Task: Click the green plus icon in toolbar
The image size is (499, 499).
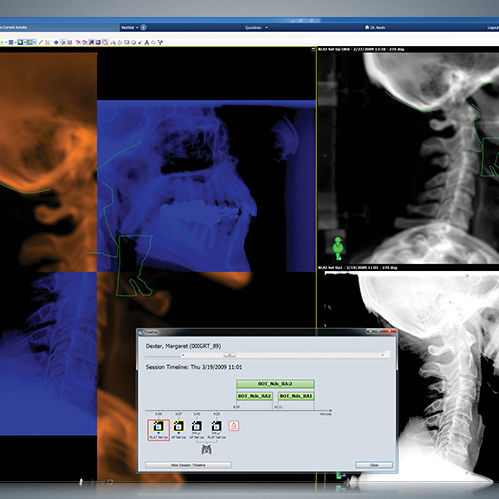Action: click(2, 42)
